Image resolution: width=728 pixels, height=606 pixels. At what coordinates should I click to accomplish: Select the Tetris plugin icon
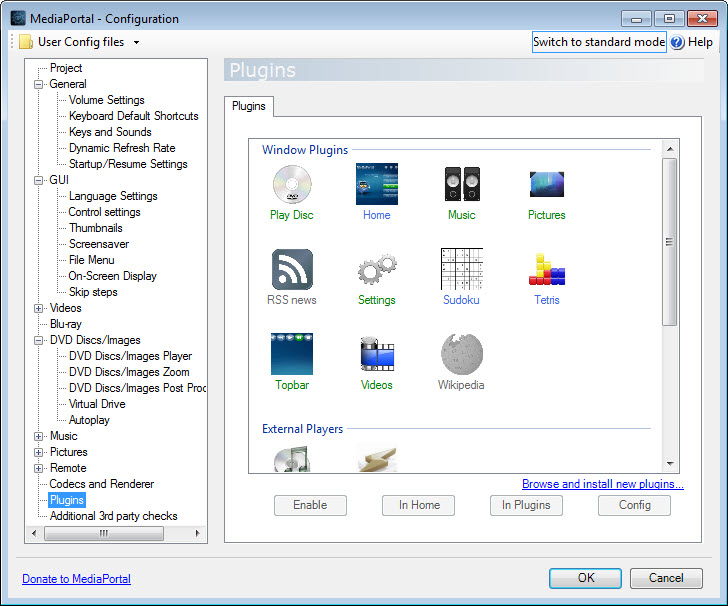coord(546,269)
